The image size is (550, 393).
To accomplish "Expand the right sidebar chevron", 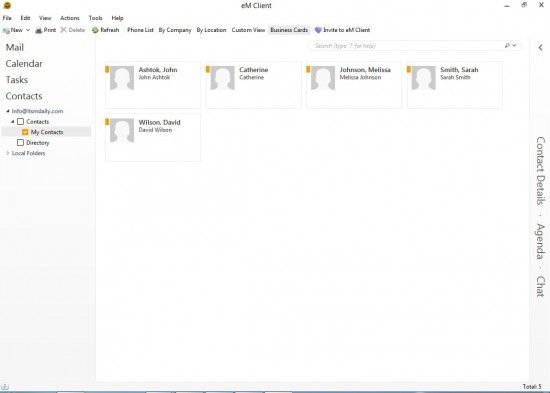I will tap(541, 47).
